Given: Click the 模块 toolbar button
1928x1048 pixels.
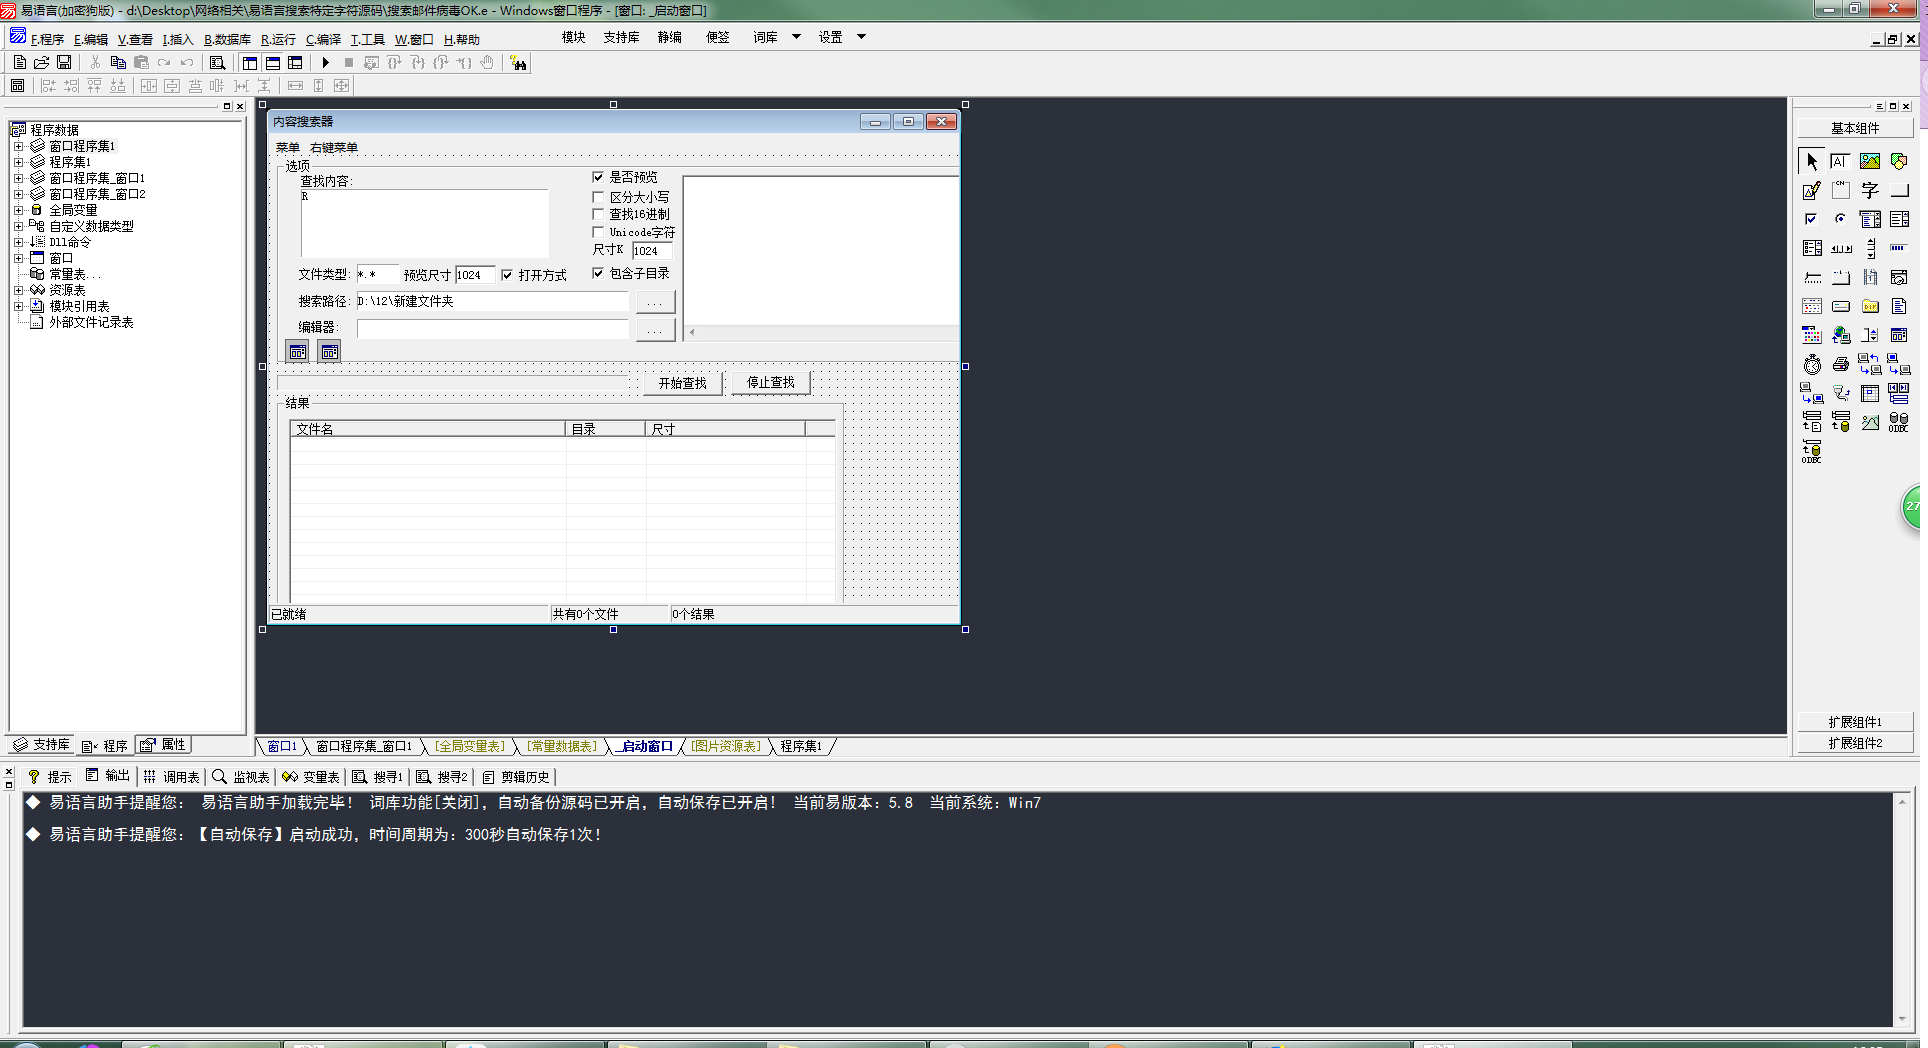Looking at the screenshot, I should coord(573,37).
